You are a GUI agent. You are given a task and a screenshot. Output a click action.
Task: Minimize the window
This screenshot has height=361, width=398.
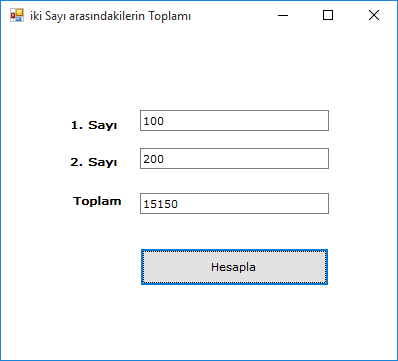(x=283, y=15)
